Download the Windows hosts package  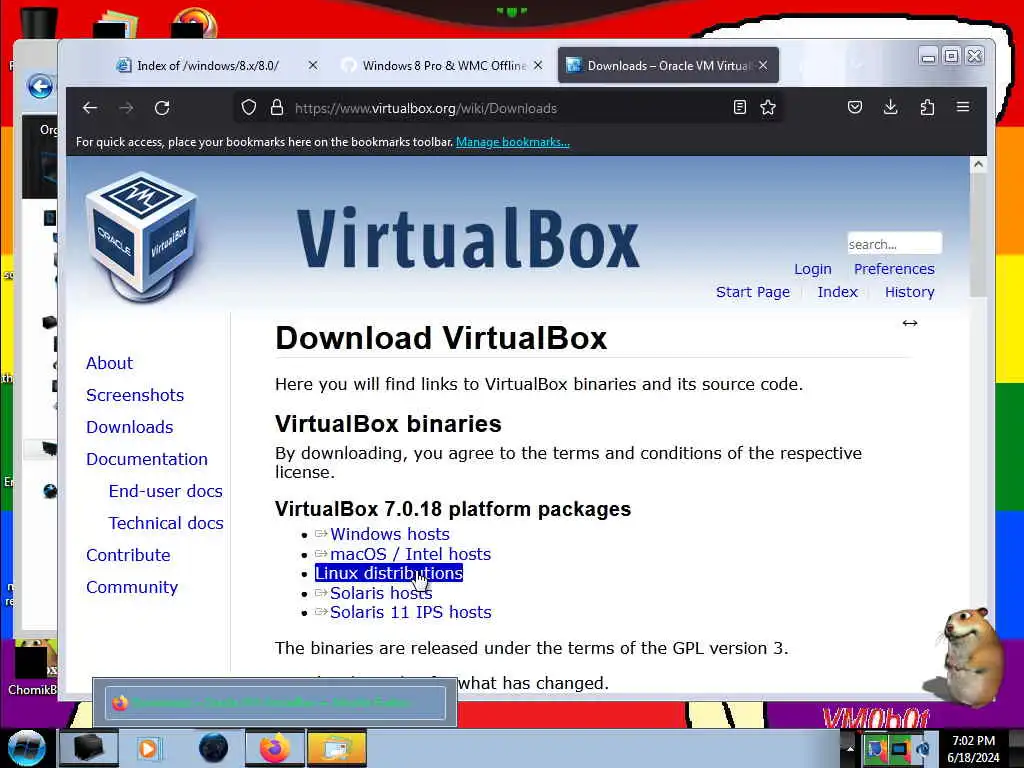[x=390, y=534]
